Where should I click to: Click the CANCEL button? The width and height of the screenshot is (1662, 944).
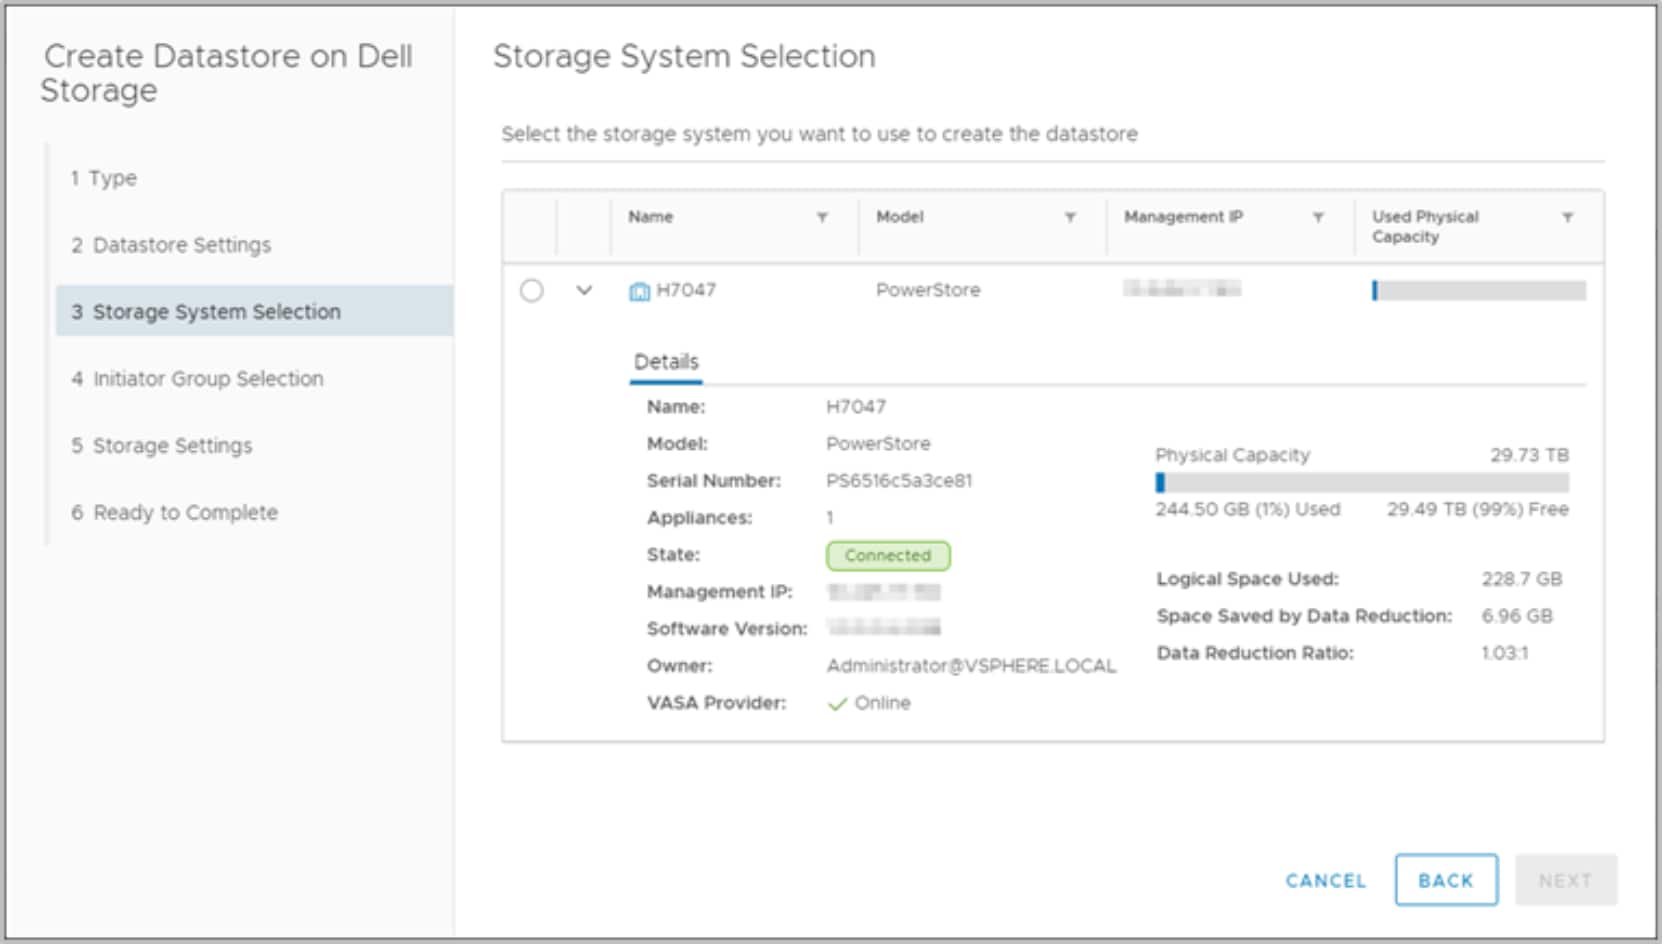click(1325, 881)
